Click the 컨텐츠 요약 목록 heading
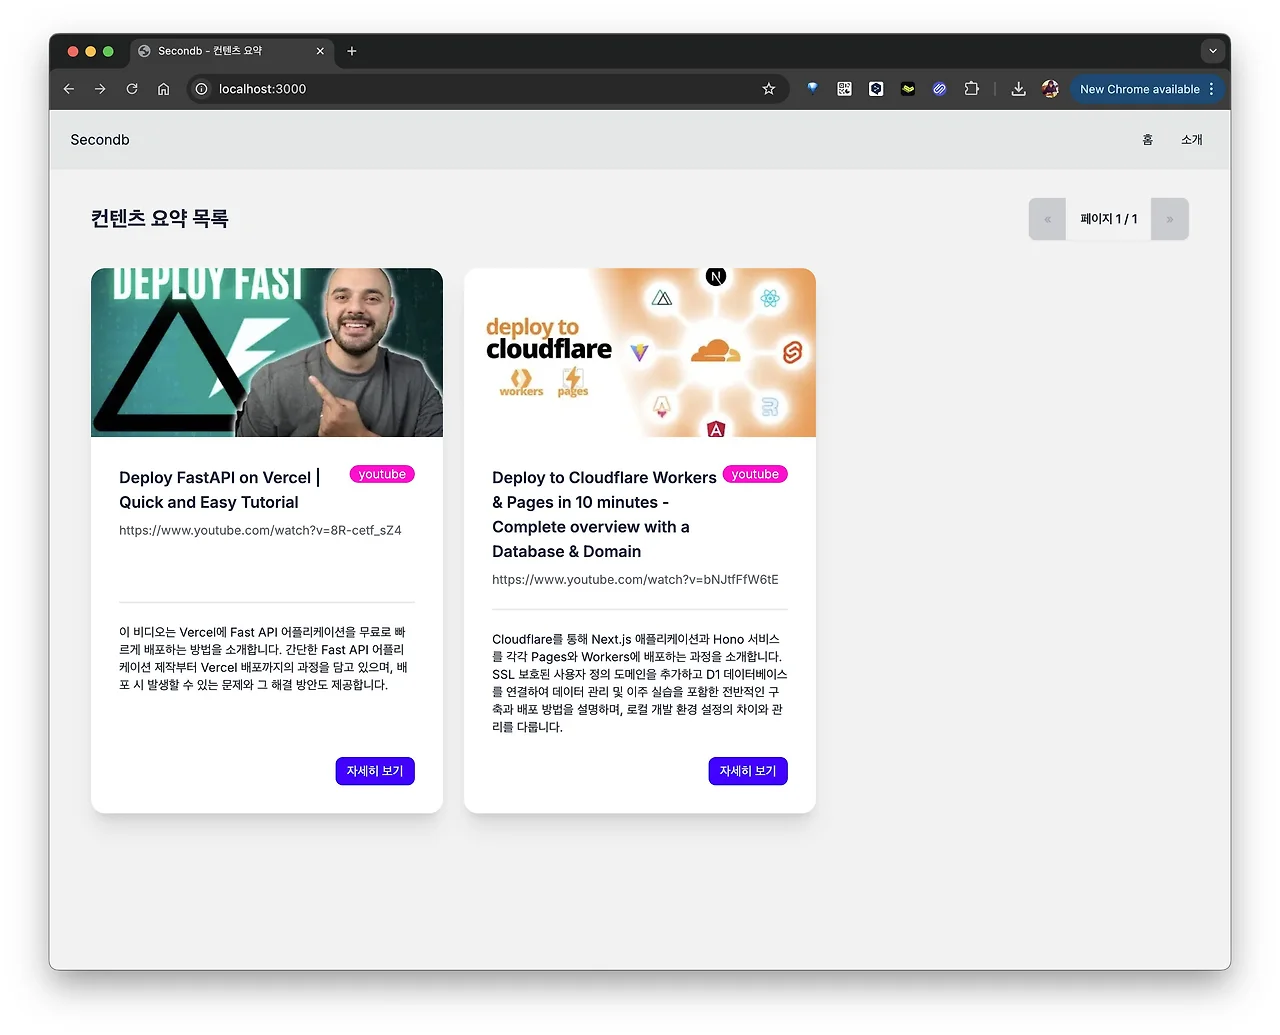Image resolution: width=1280 pixels, height=1035 pixels. point(160,218)
